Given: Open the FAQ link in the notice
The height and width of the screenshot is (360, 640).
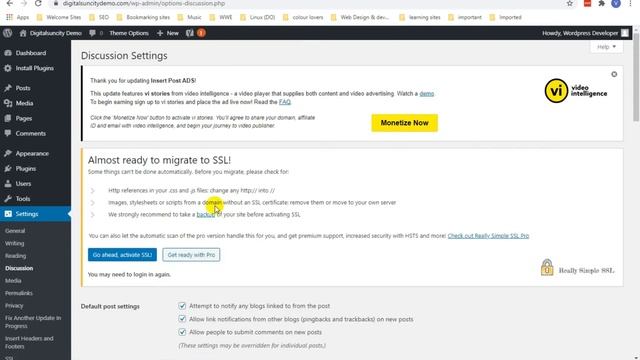Looking at the screenshot, I should point(284,102).
